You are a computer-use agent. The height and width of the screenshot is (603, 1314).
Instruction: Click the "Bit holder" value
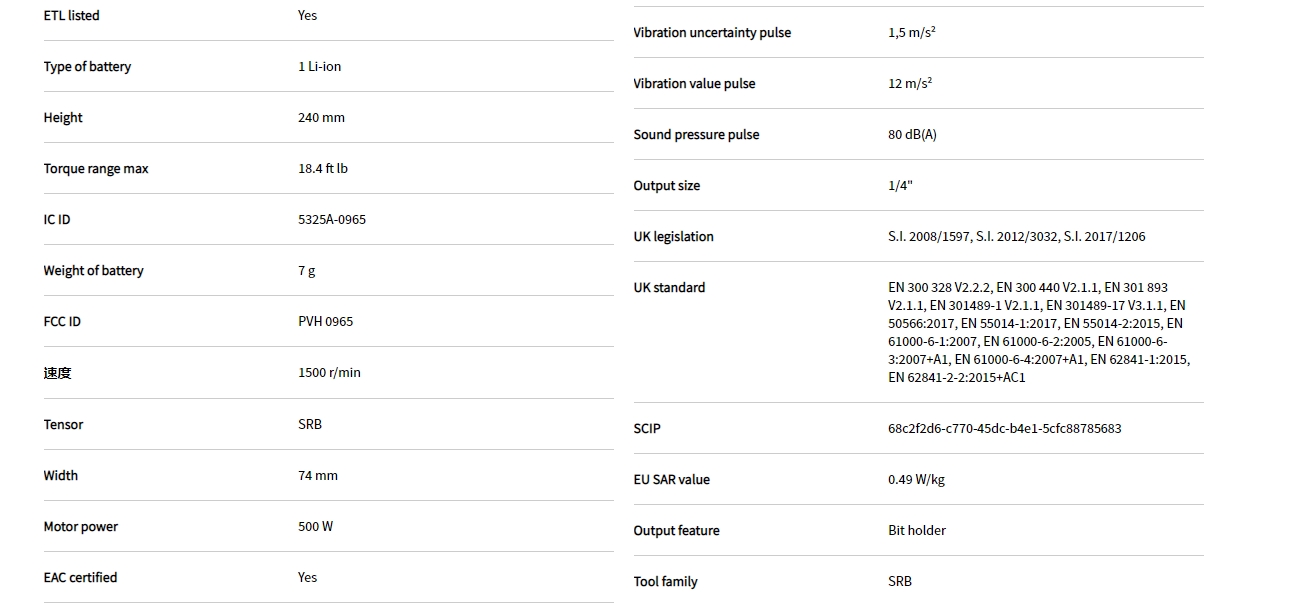tap(916, 531)
